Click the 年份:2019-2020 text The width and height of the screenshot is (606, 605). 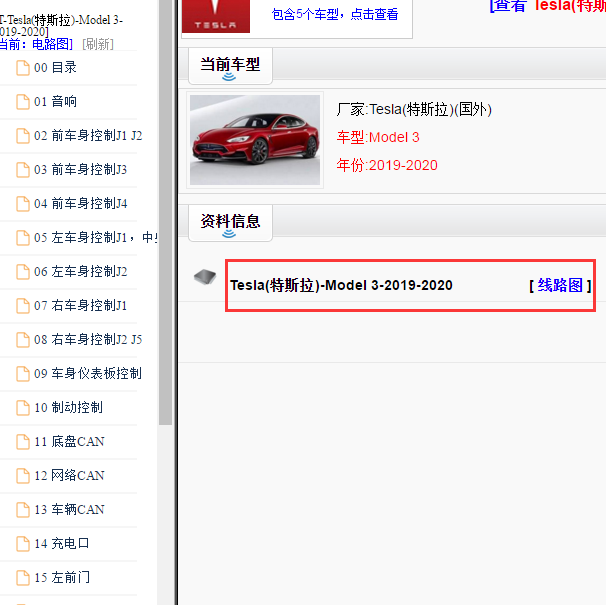pos(387,165)
